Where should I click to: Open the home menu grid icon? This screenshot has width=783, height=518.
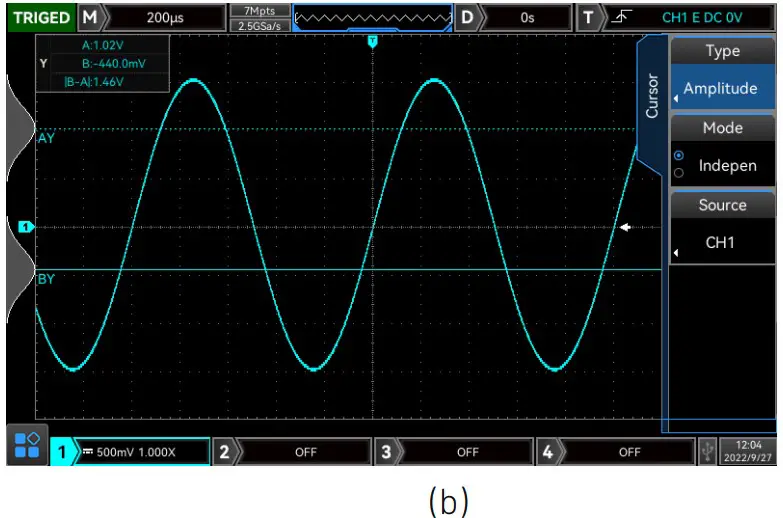27,445
